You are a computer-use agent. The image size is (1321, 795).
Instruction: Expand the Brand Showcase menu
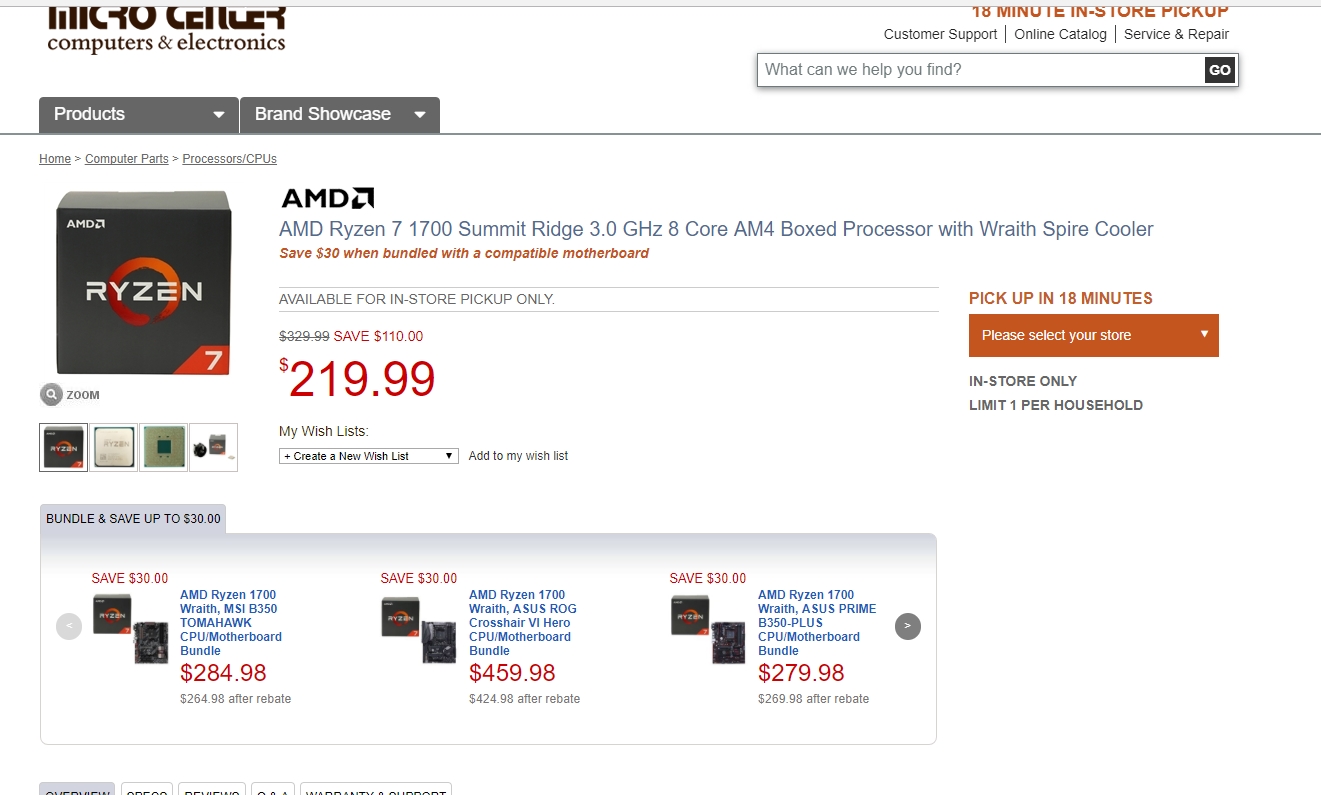[x=340, y=115]
